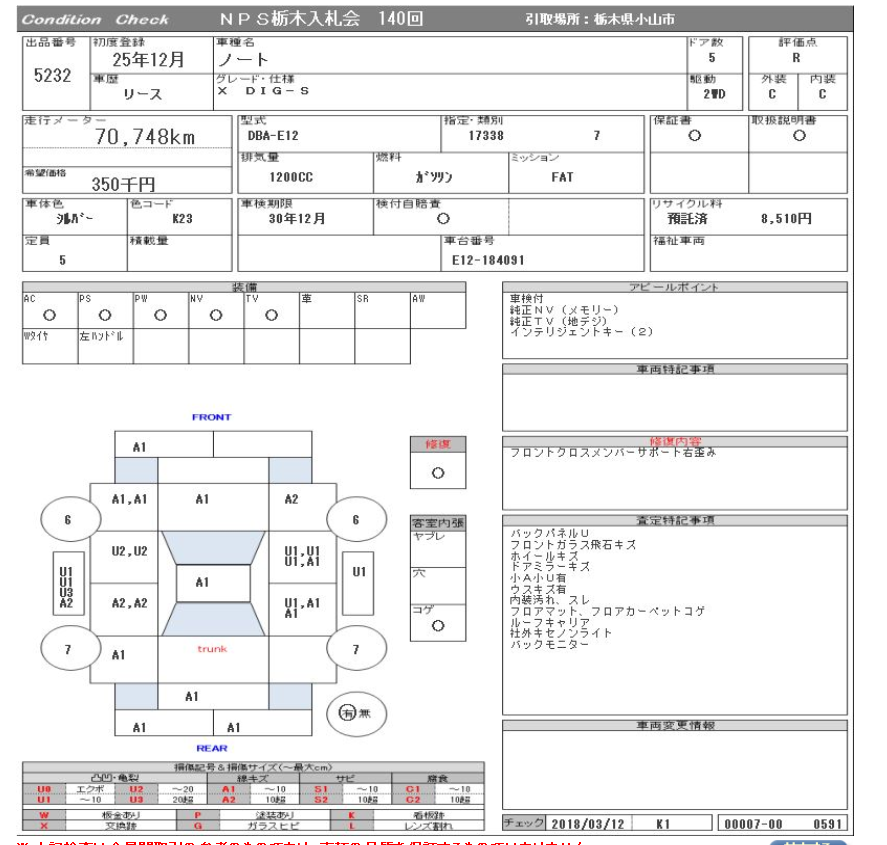Click the red U0 damage code legend cell

coord(43,789)
